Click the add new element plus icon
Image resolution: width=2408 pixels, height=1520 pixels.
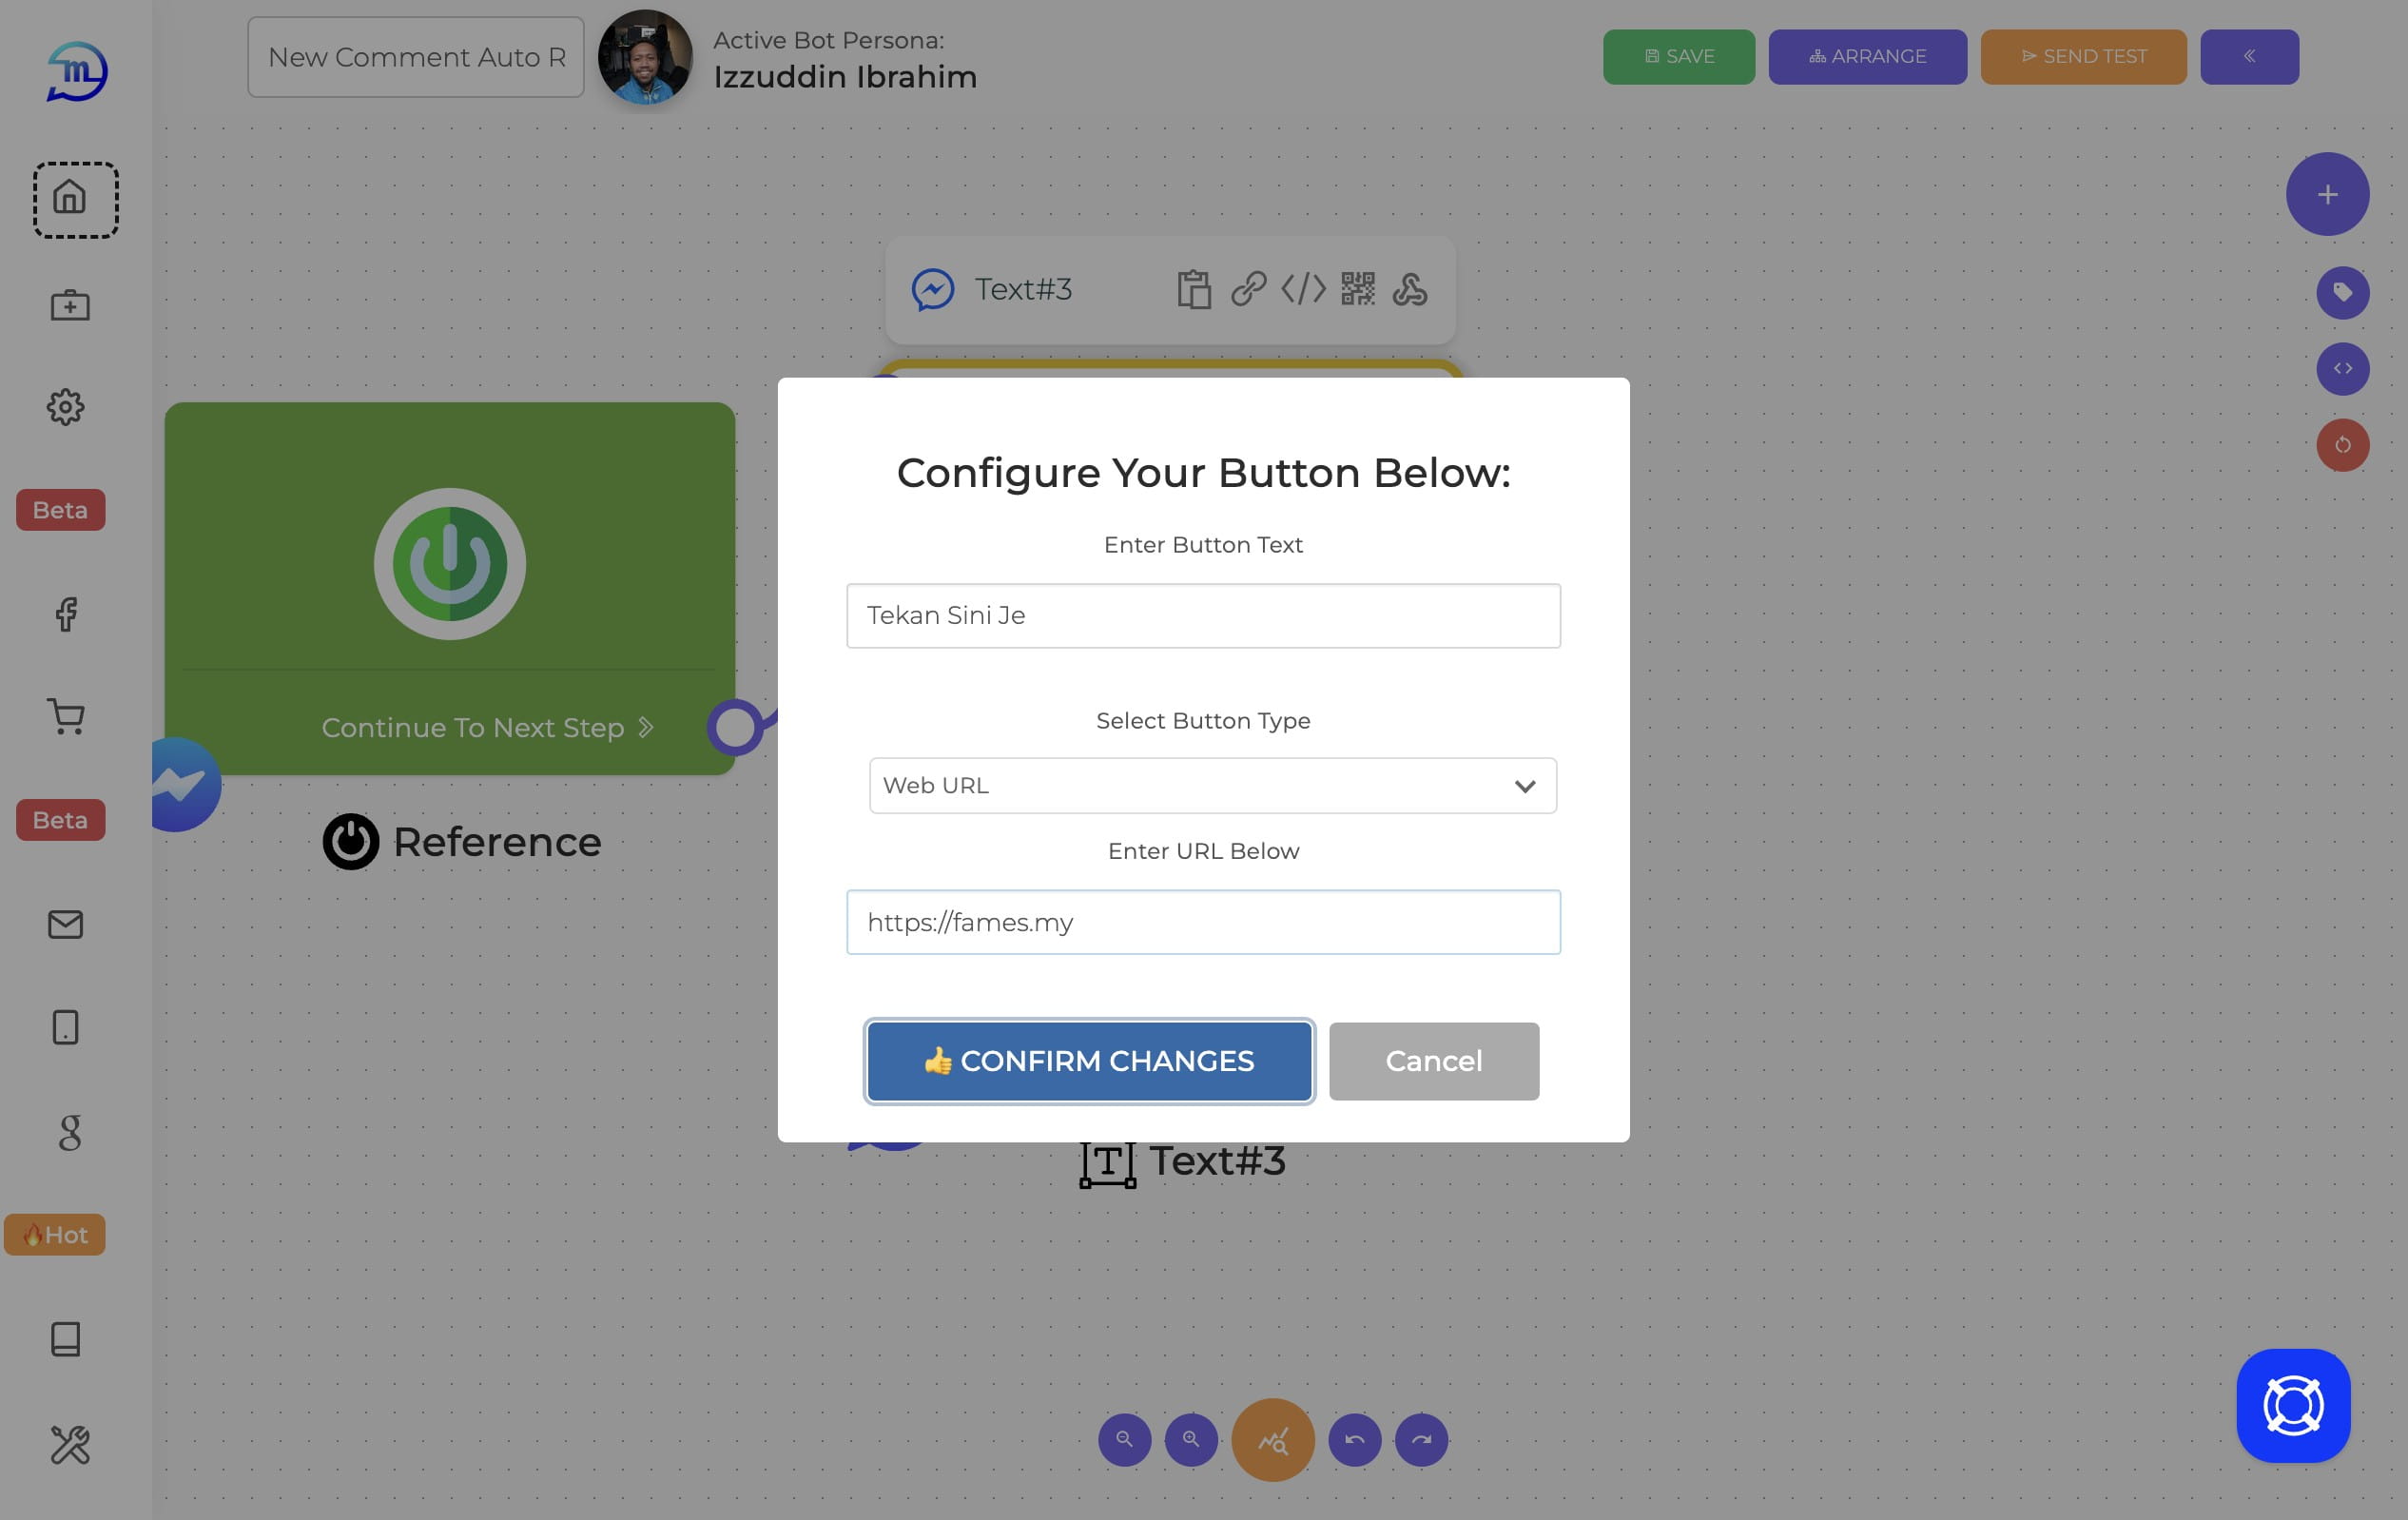coord(2329,193)
